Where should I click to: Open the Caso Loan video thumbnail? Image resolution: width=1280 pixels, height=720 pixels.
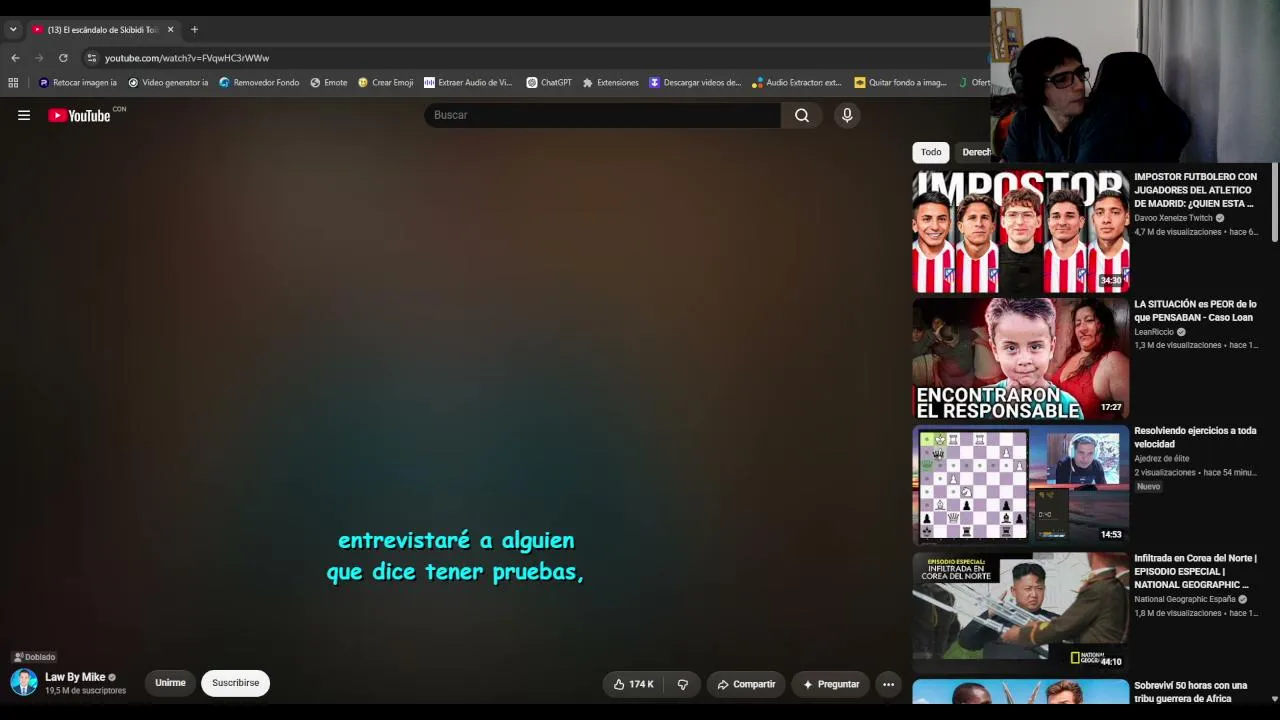pyautogui.click(x=1020, y=358)
